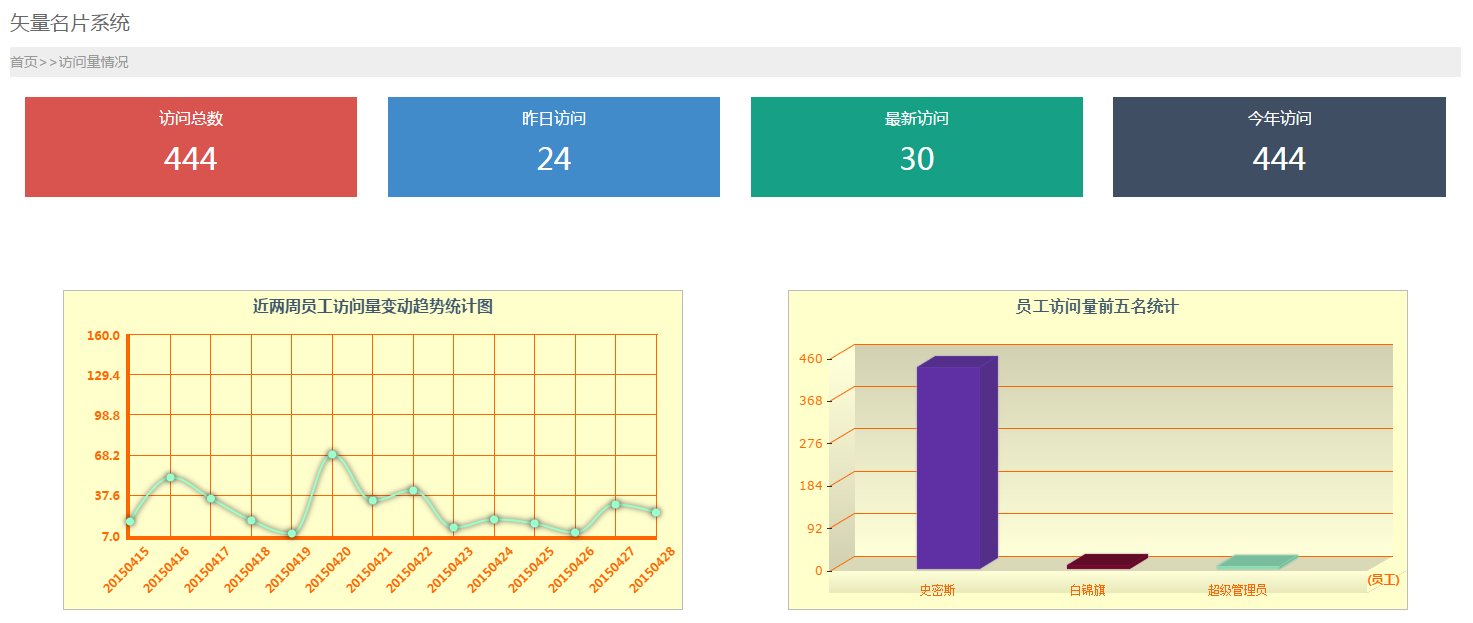1473x623 pixels.
Task: Open the dark 今年访问 card
Action: (x=1279, y=147)
